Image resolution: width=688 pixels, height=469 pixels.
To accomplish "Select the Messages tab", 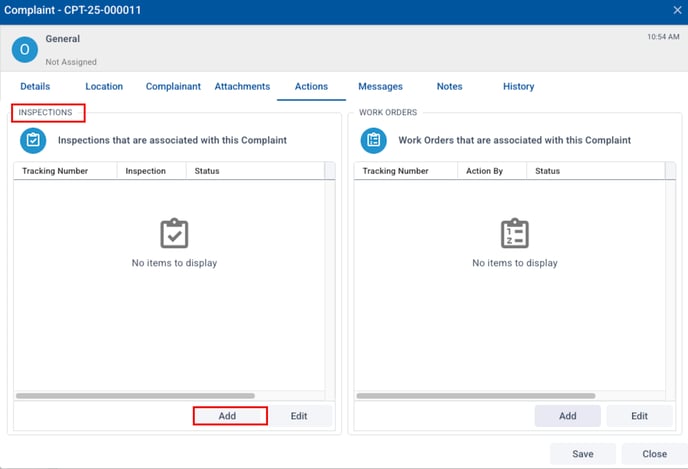I will (380, 87).
